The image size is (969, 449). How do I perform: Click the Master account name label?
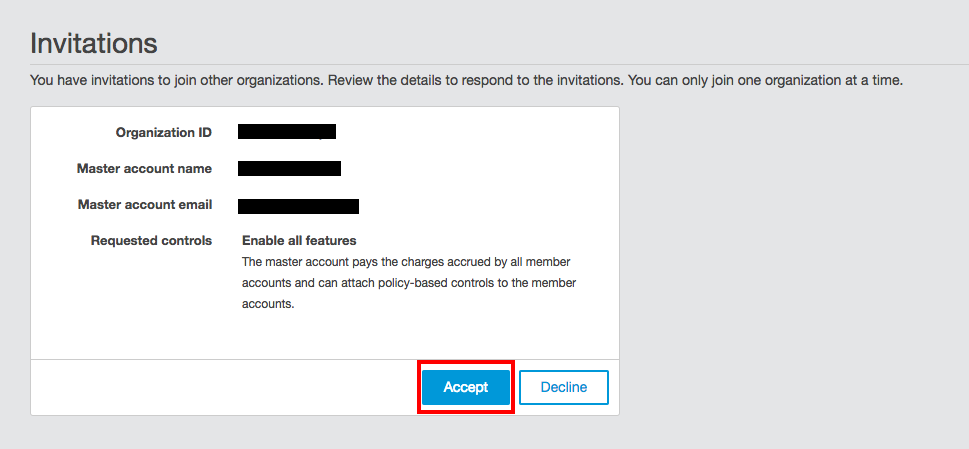[144, 169]
